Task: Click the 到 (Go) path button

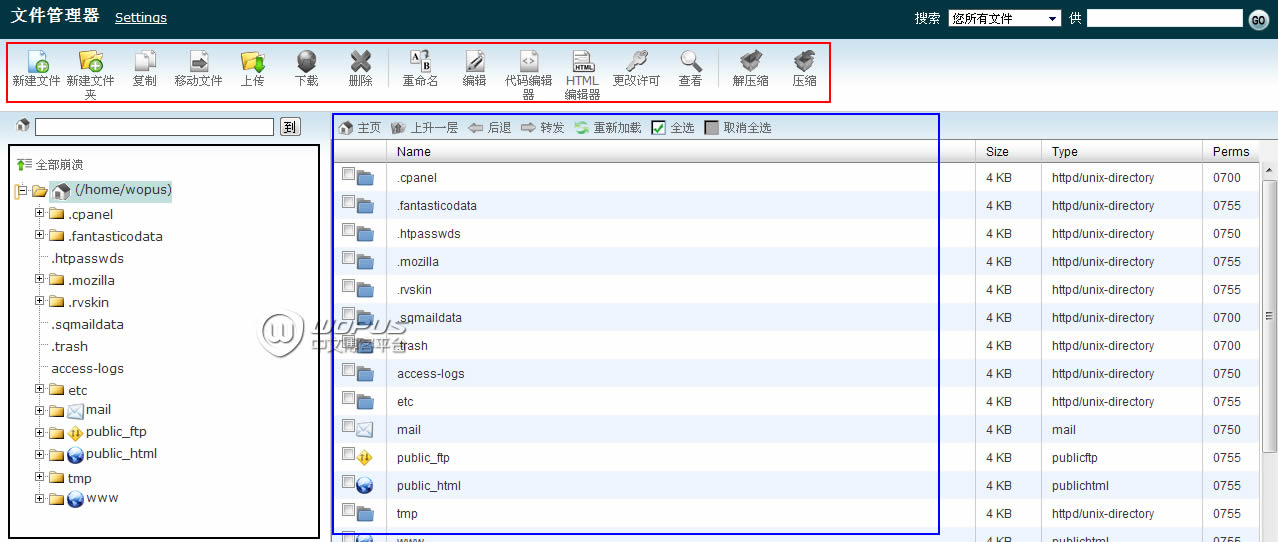Action: tap(290, 127)
